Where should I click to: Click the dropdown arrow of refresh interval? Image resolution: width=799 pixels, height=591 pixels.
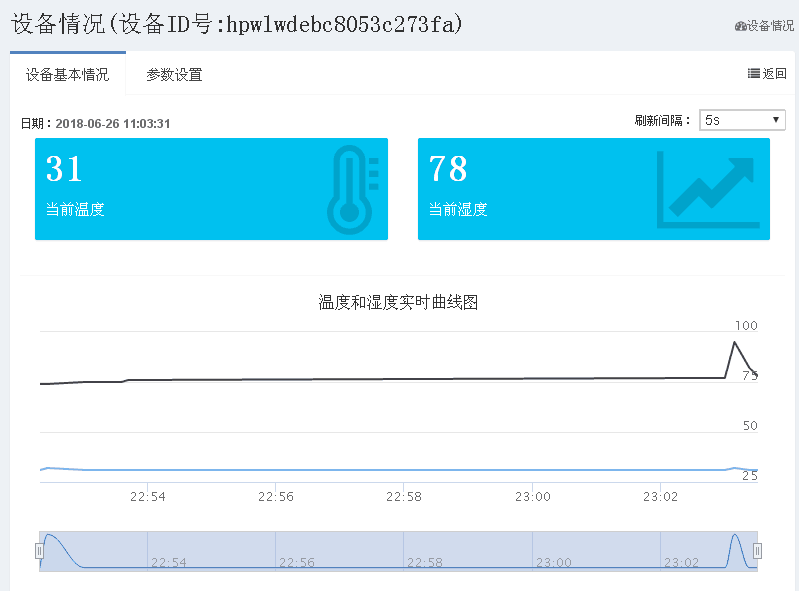(776, 120)
